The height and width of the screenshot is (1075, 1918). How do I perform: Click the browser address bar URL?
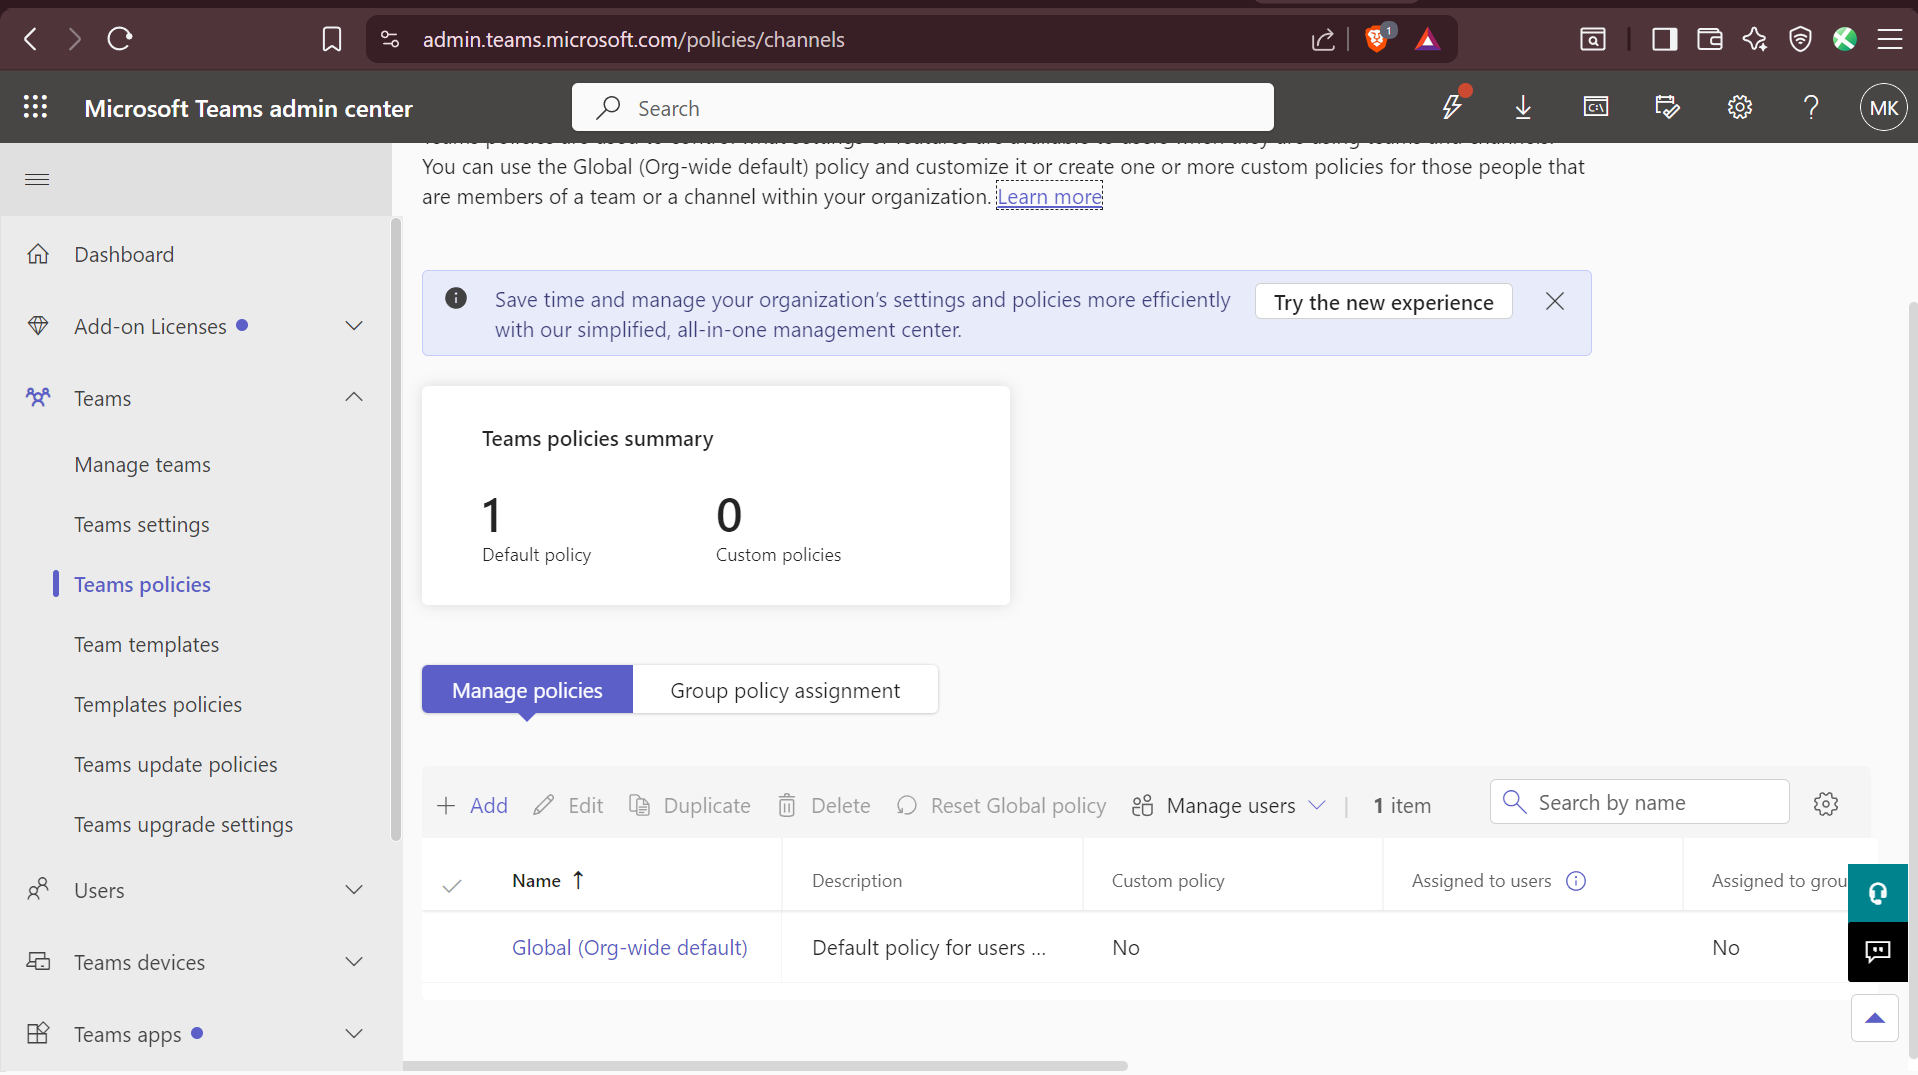point(634,39)
